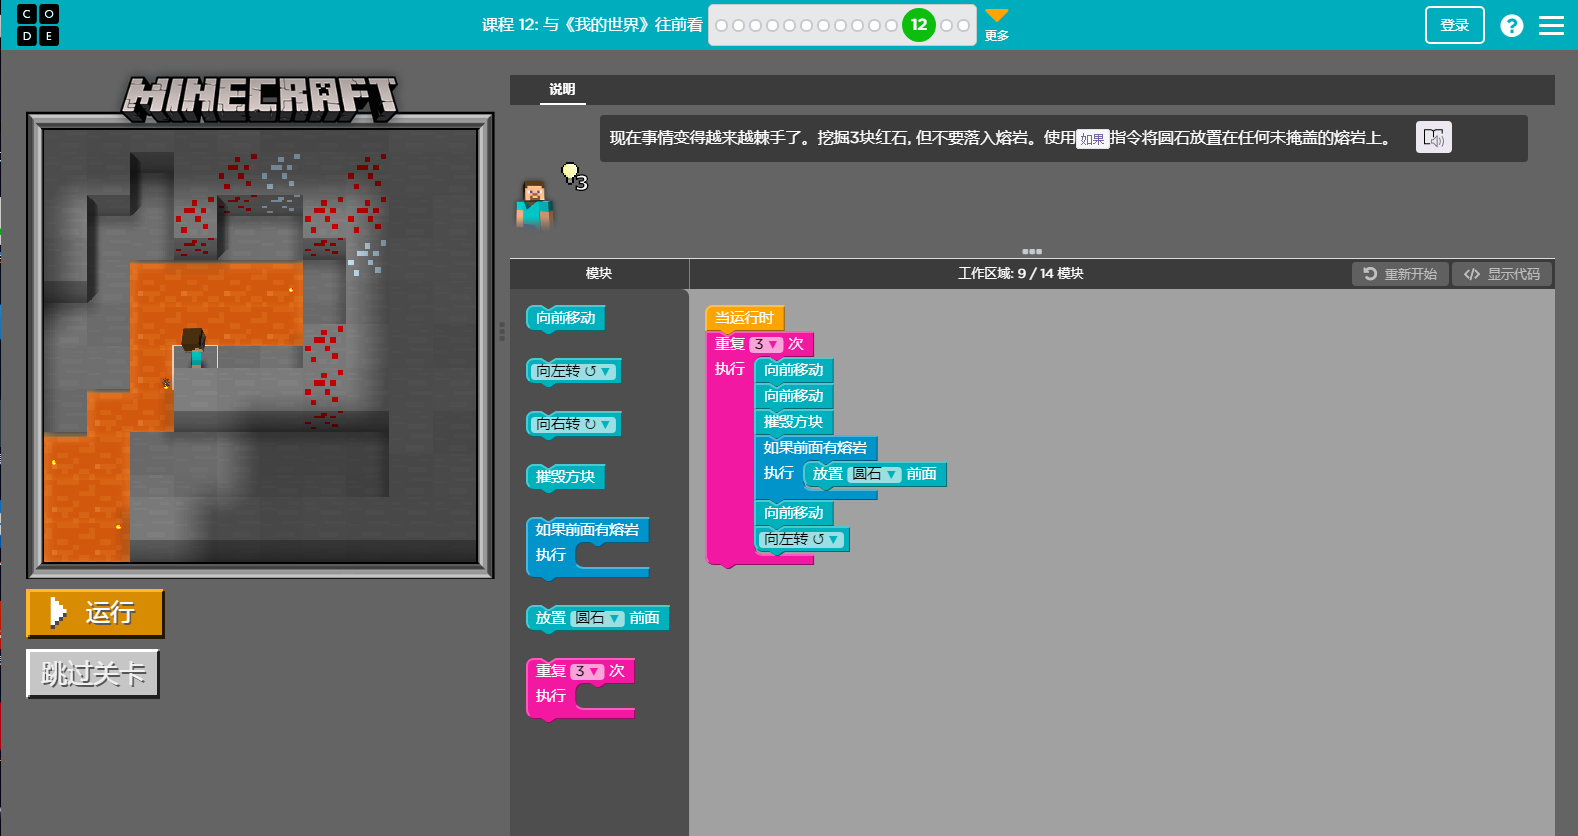Open the hamburger menu in header
The width and height of the screenshot is (1578, 836).
[1551, 25]
